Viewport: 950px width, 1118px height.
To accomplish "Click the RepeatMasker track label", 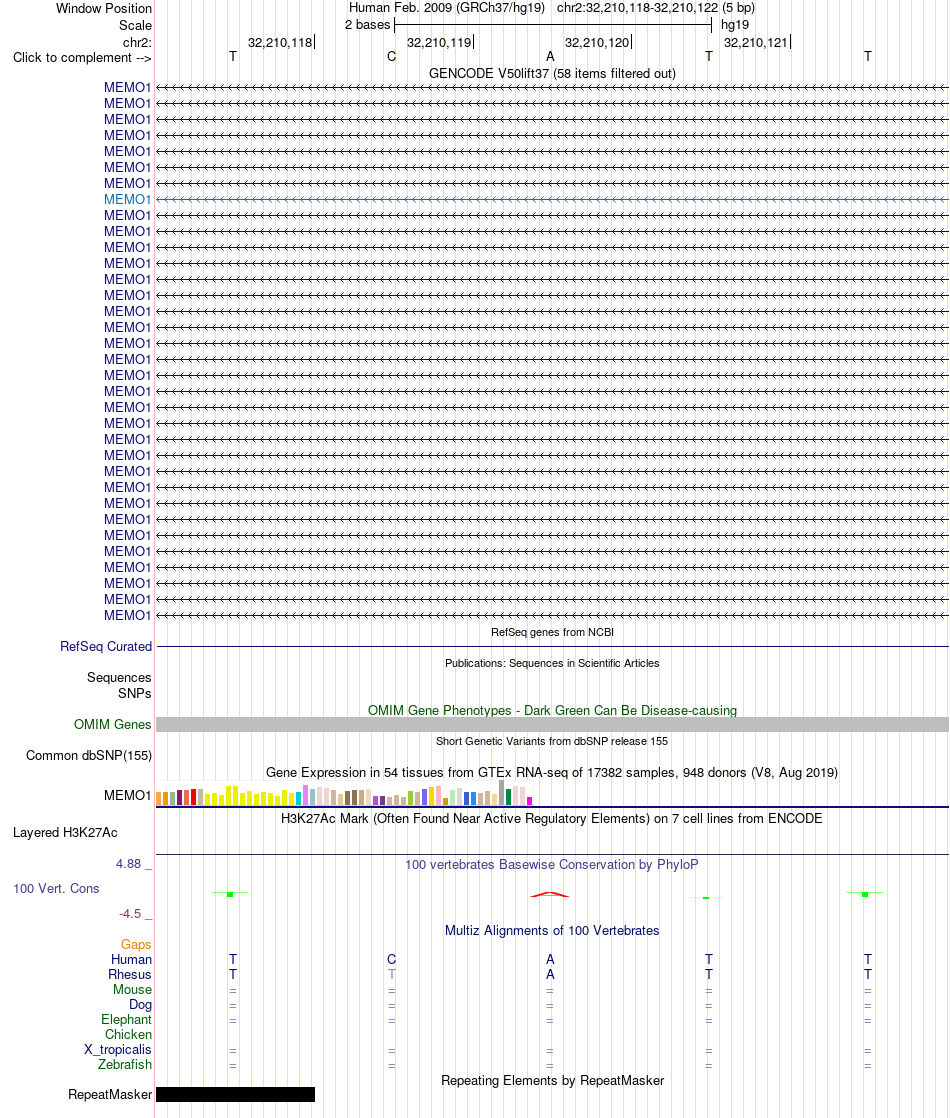I will pos(110,1094).
